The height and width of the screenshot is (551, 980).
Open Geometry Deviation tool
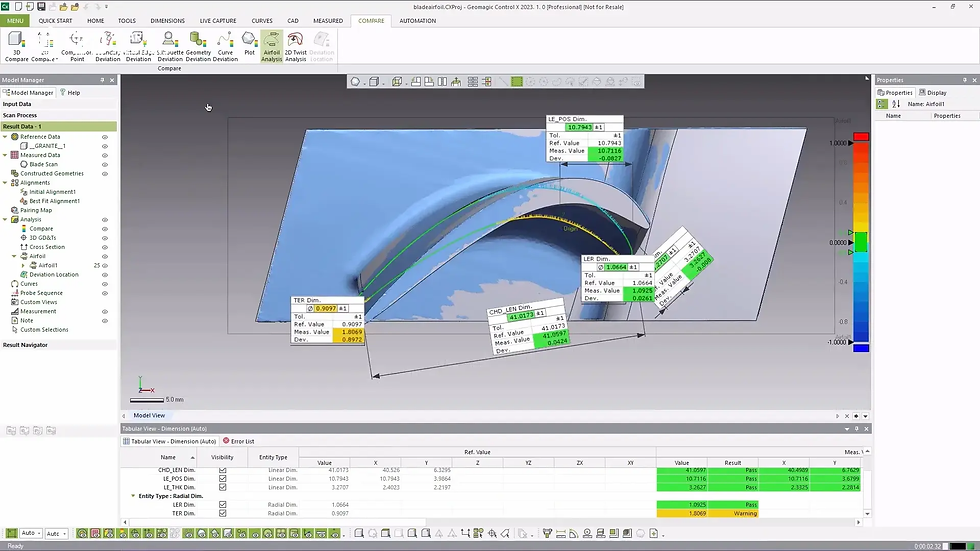pyautogui.click(x=198, y=46)
